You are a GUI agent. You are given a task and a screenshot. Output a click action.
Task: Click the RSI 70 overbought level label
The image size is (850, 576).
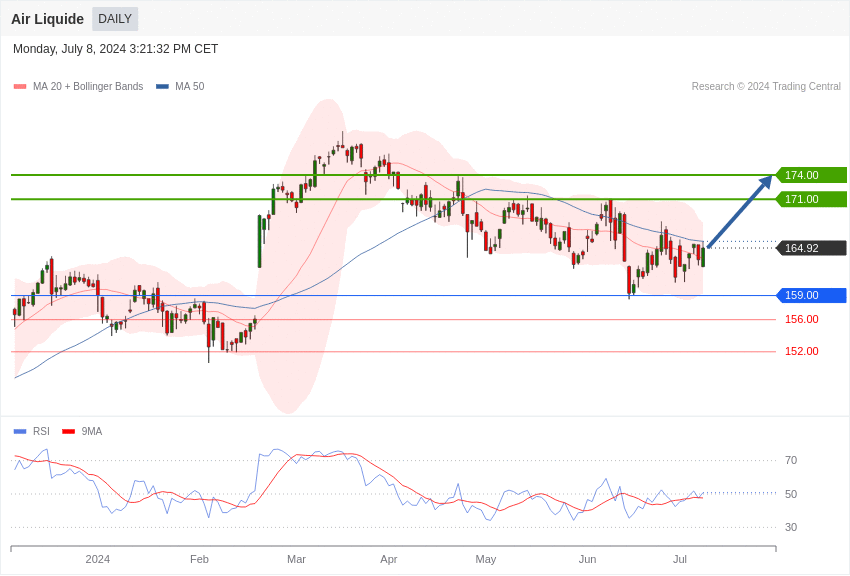791,460
